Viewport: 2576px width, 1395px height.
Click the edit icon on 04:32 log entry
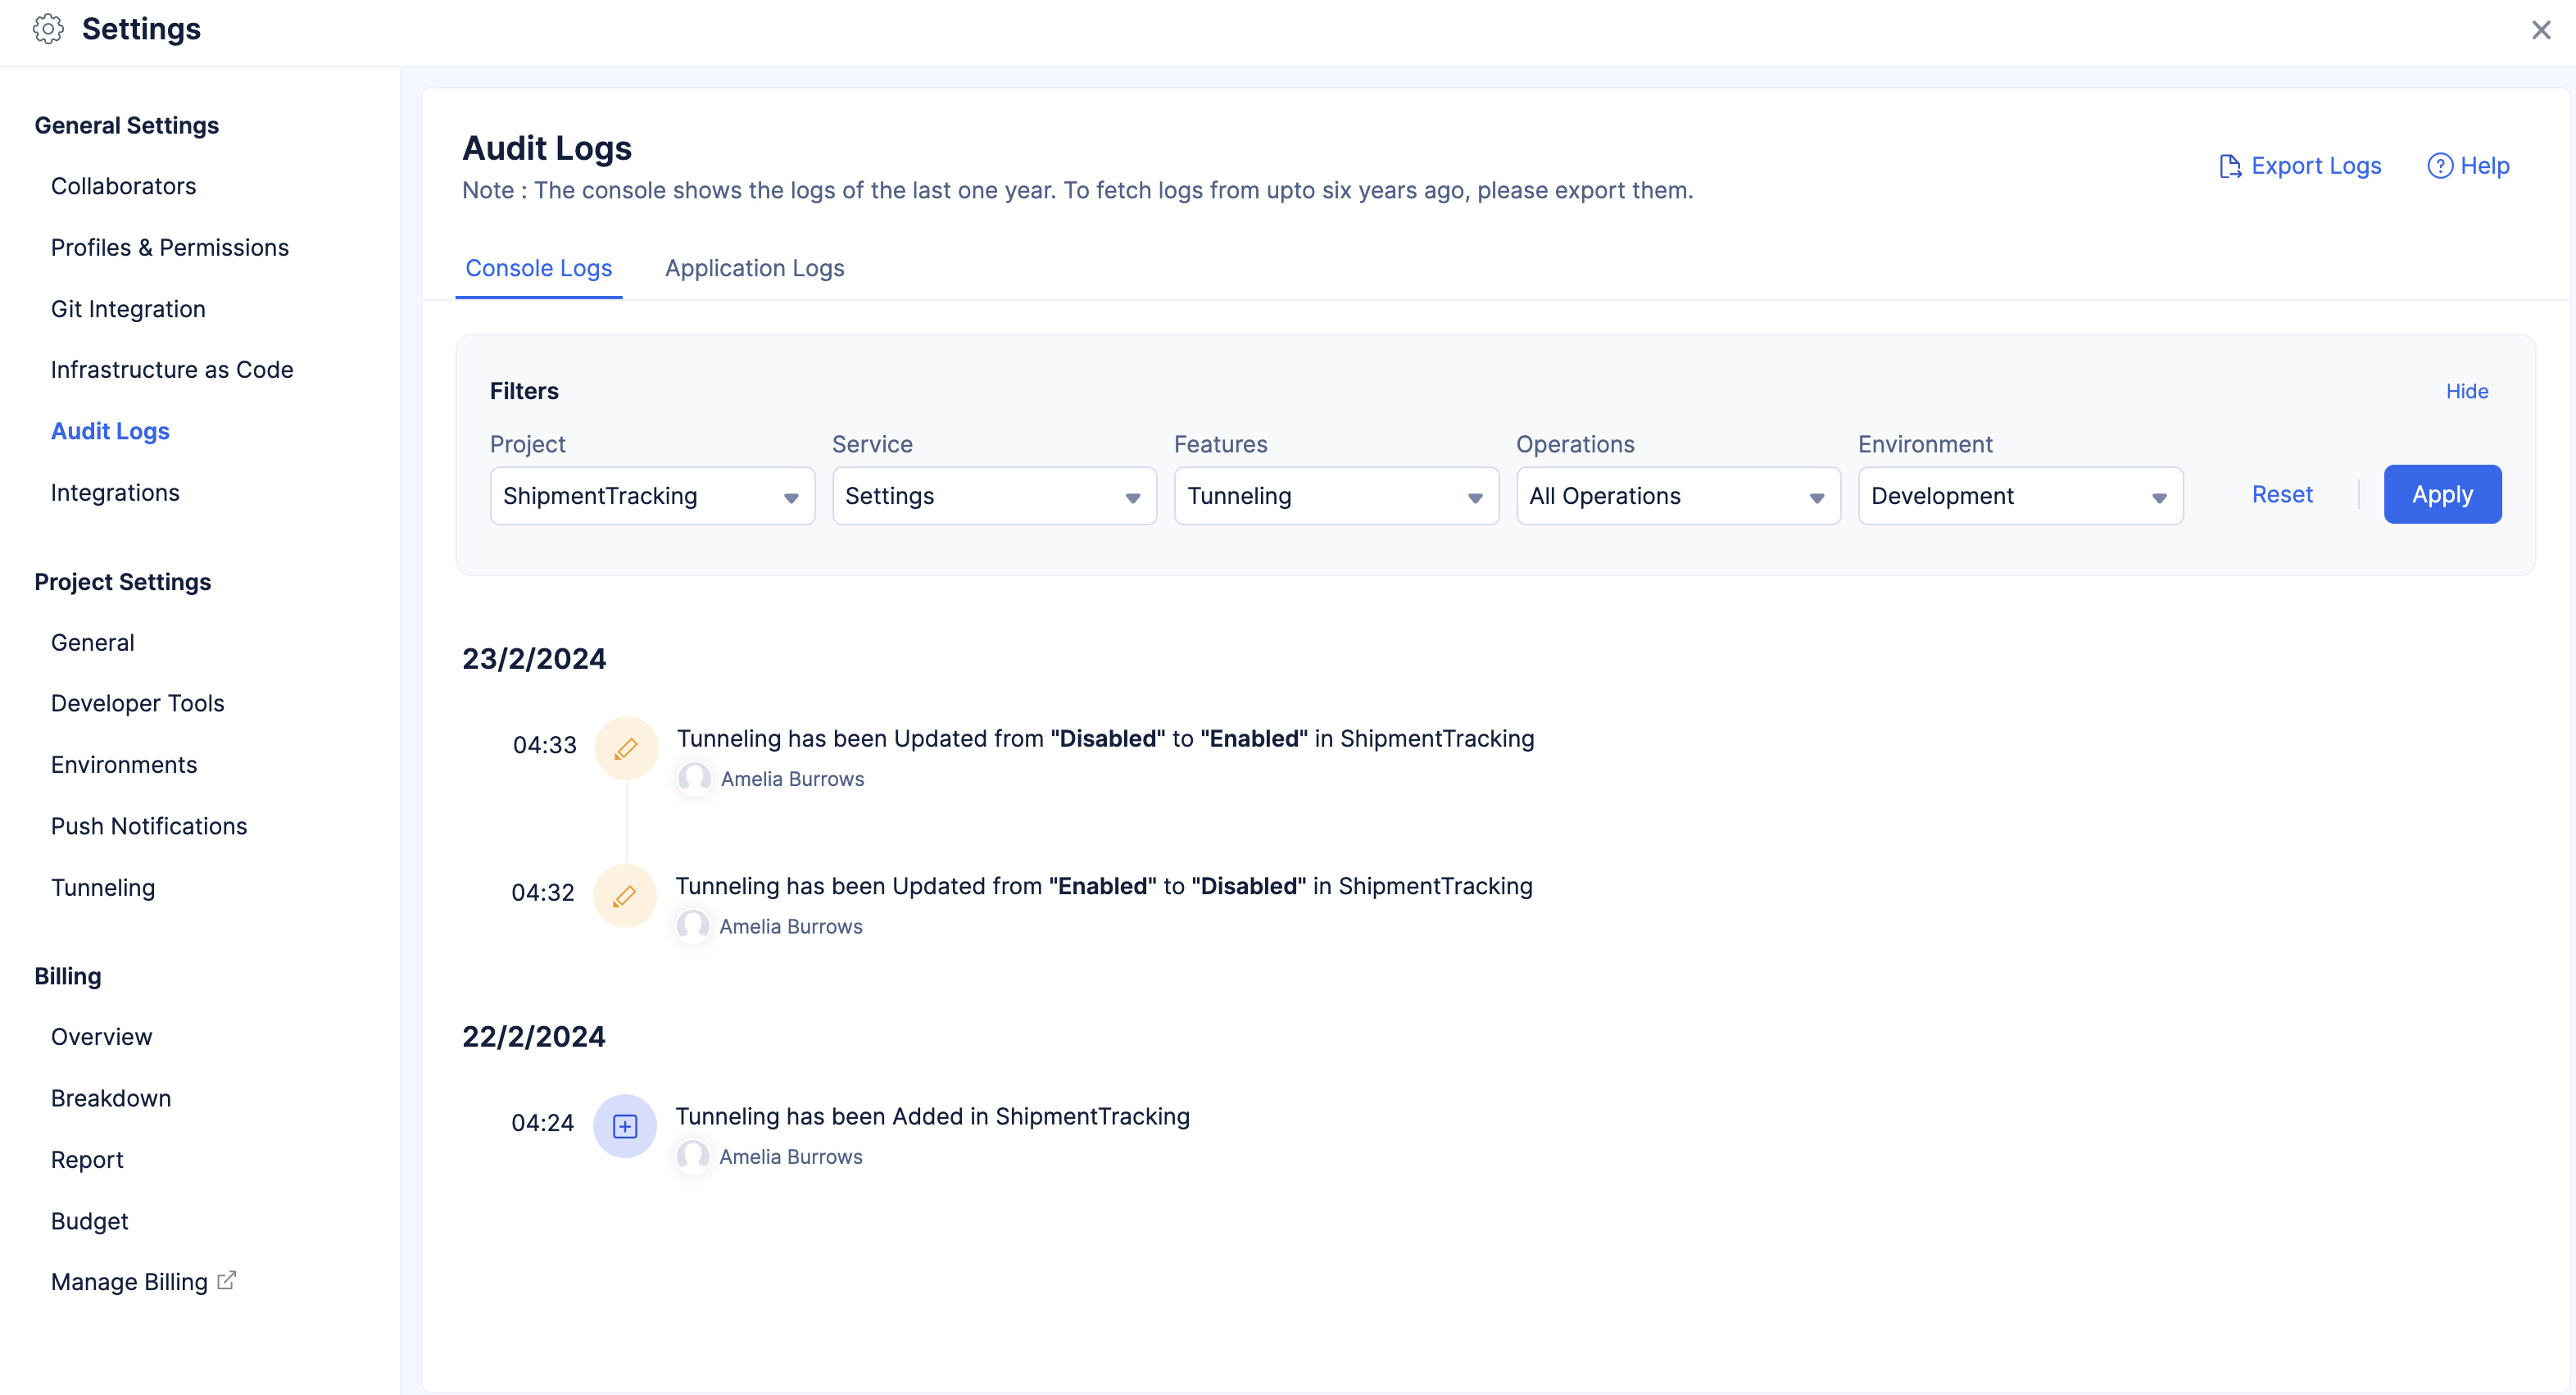624,895
